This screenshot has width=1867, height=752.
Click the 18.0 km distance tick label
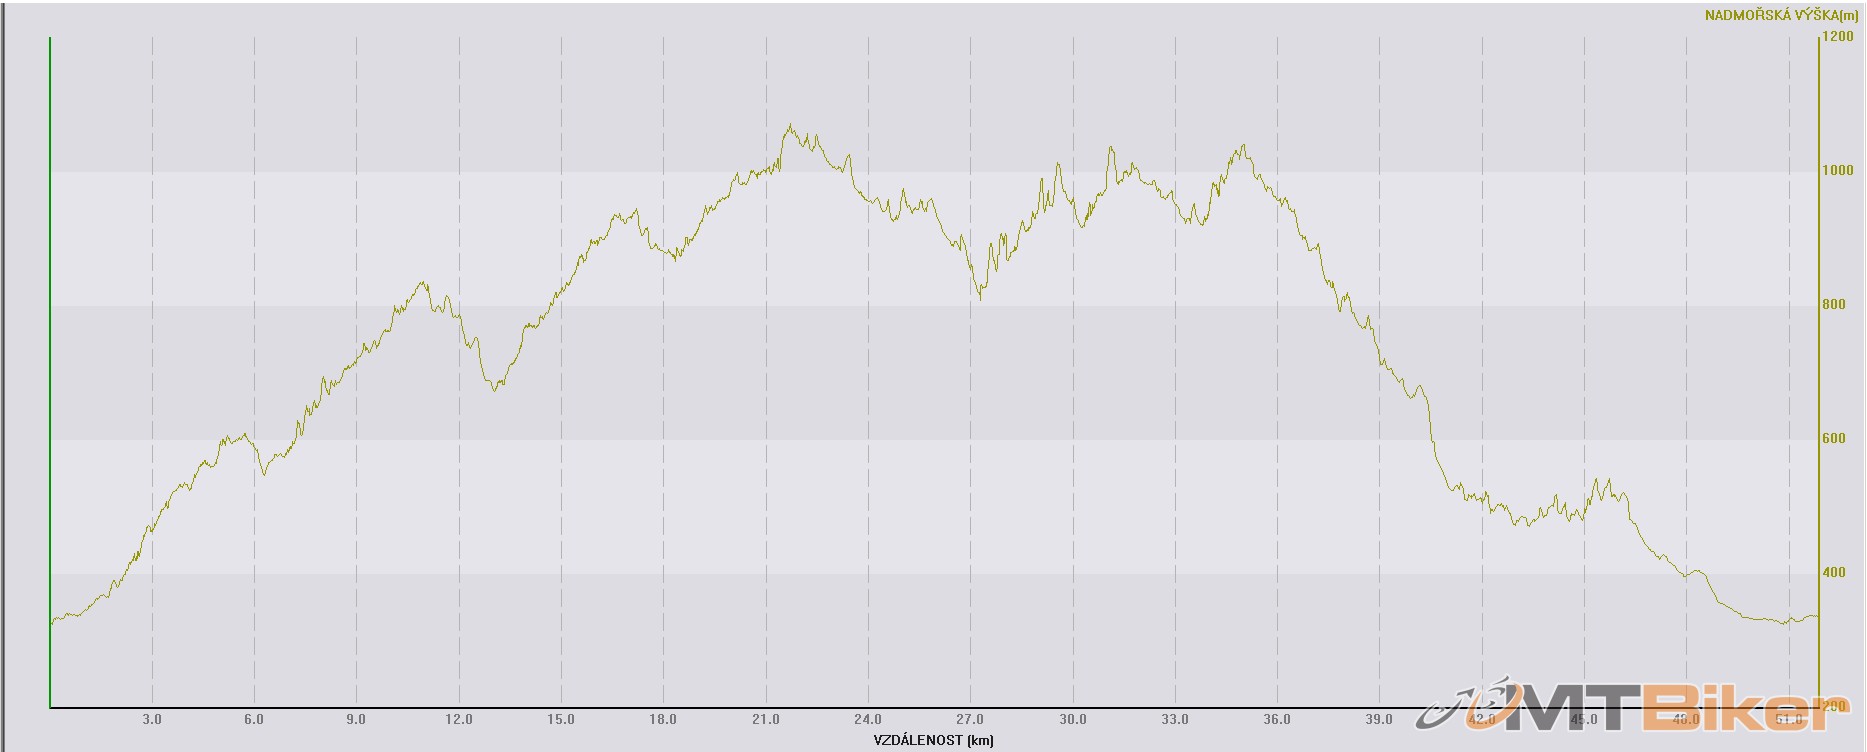point(663,719)
